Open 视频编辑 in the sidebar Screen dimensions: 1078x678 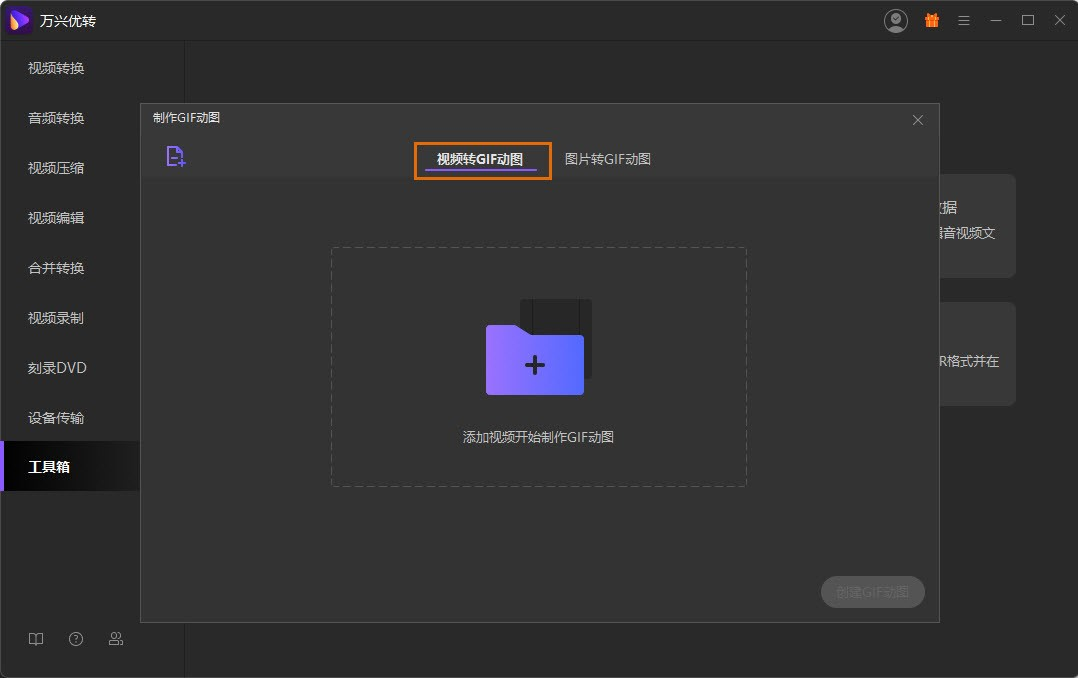coord(56,218)
